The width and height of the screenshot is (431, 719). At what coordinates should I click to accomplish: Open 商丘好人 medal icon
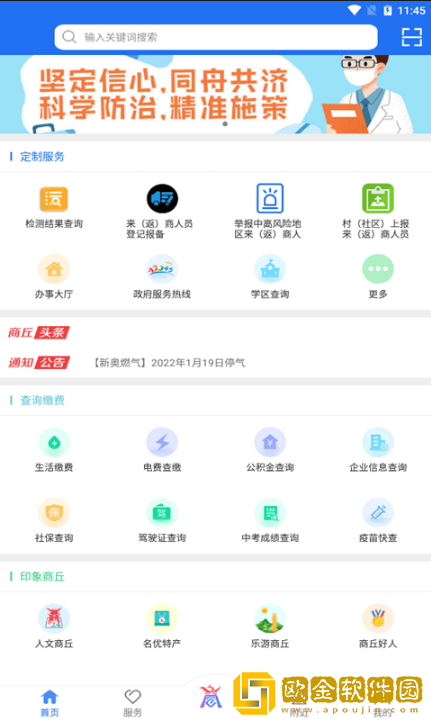coord(378,619)
